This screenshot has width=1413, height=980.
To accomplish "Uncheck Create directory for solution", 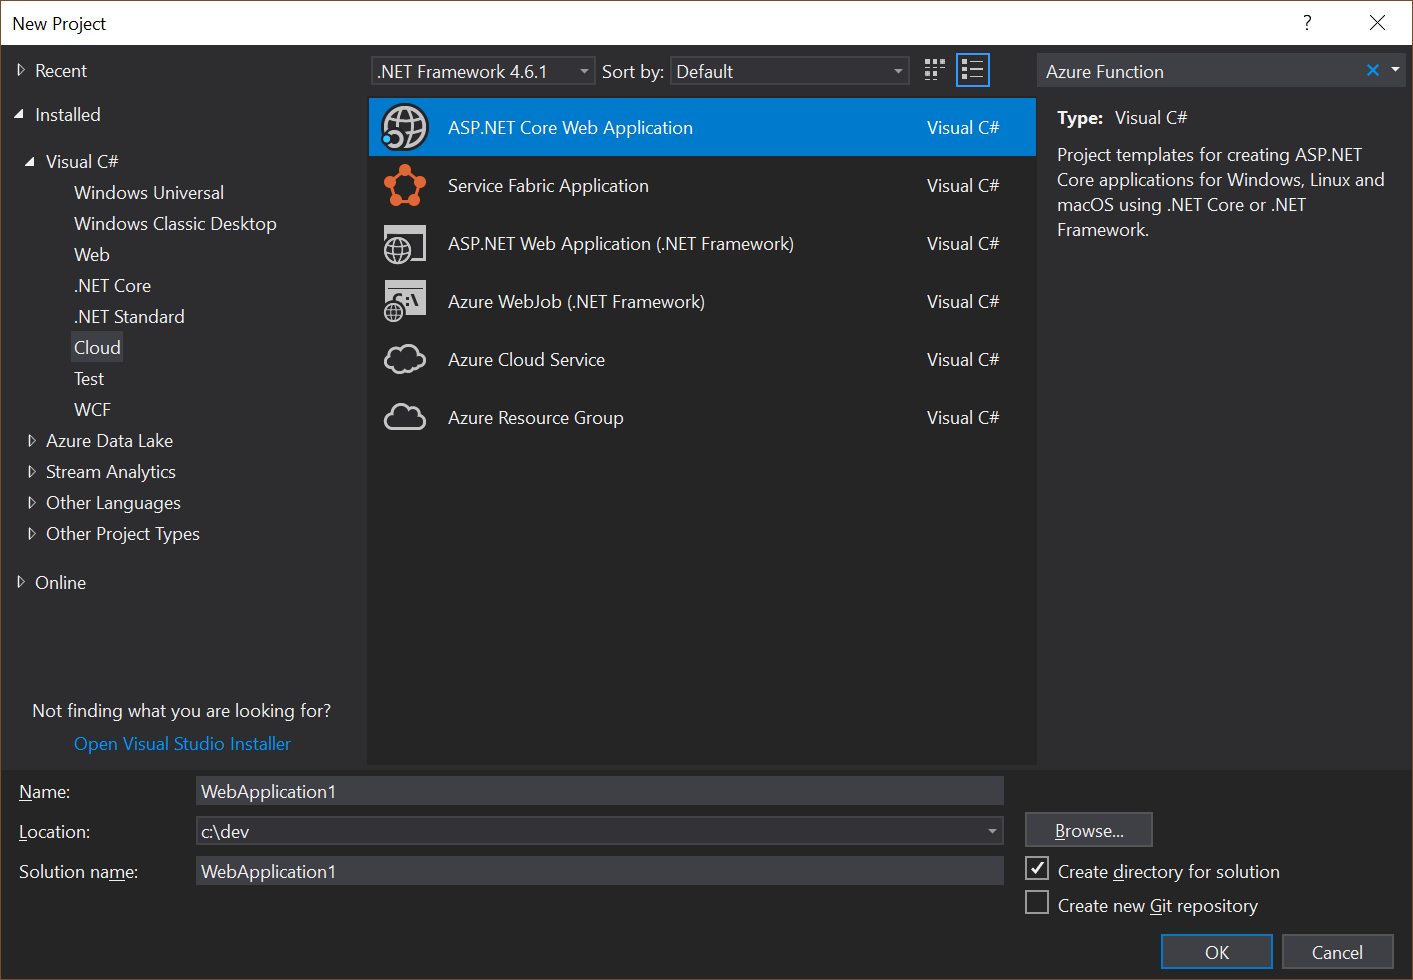I will click(x=1037, y=869).
